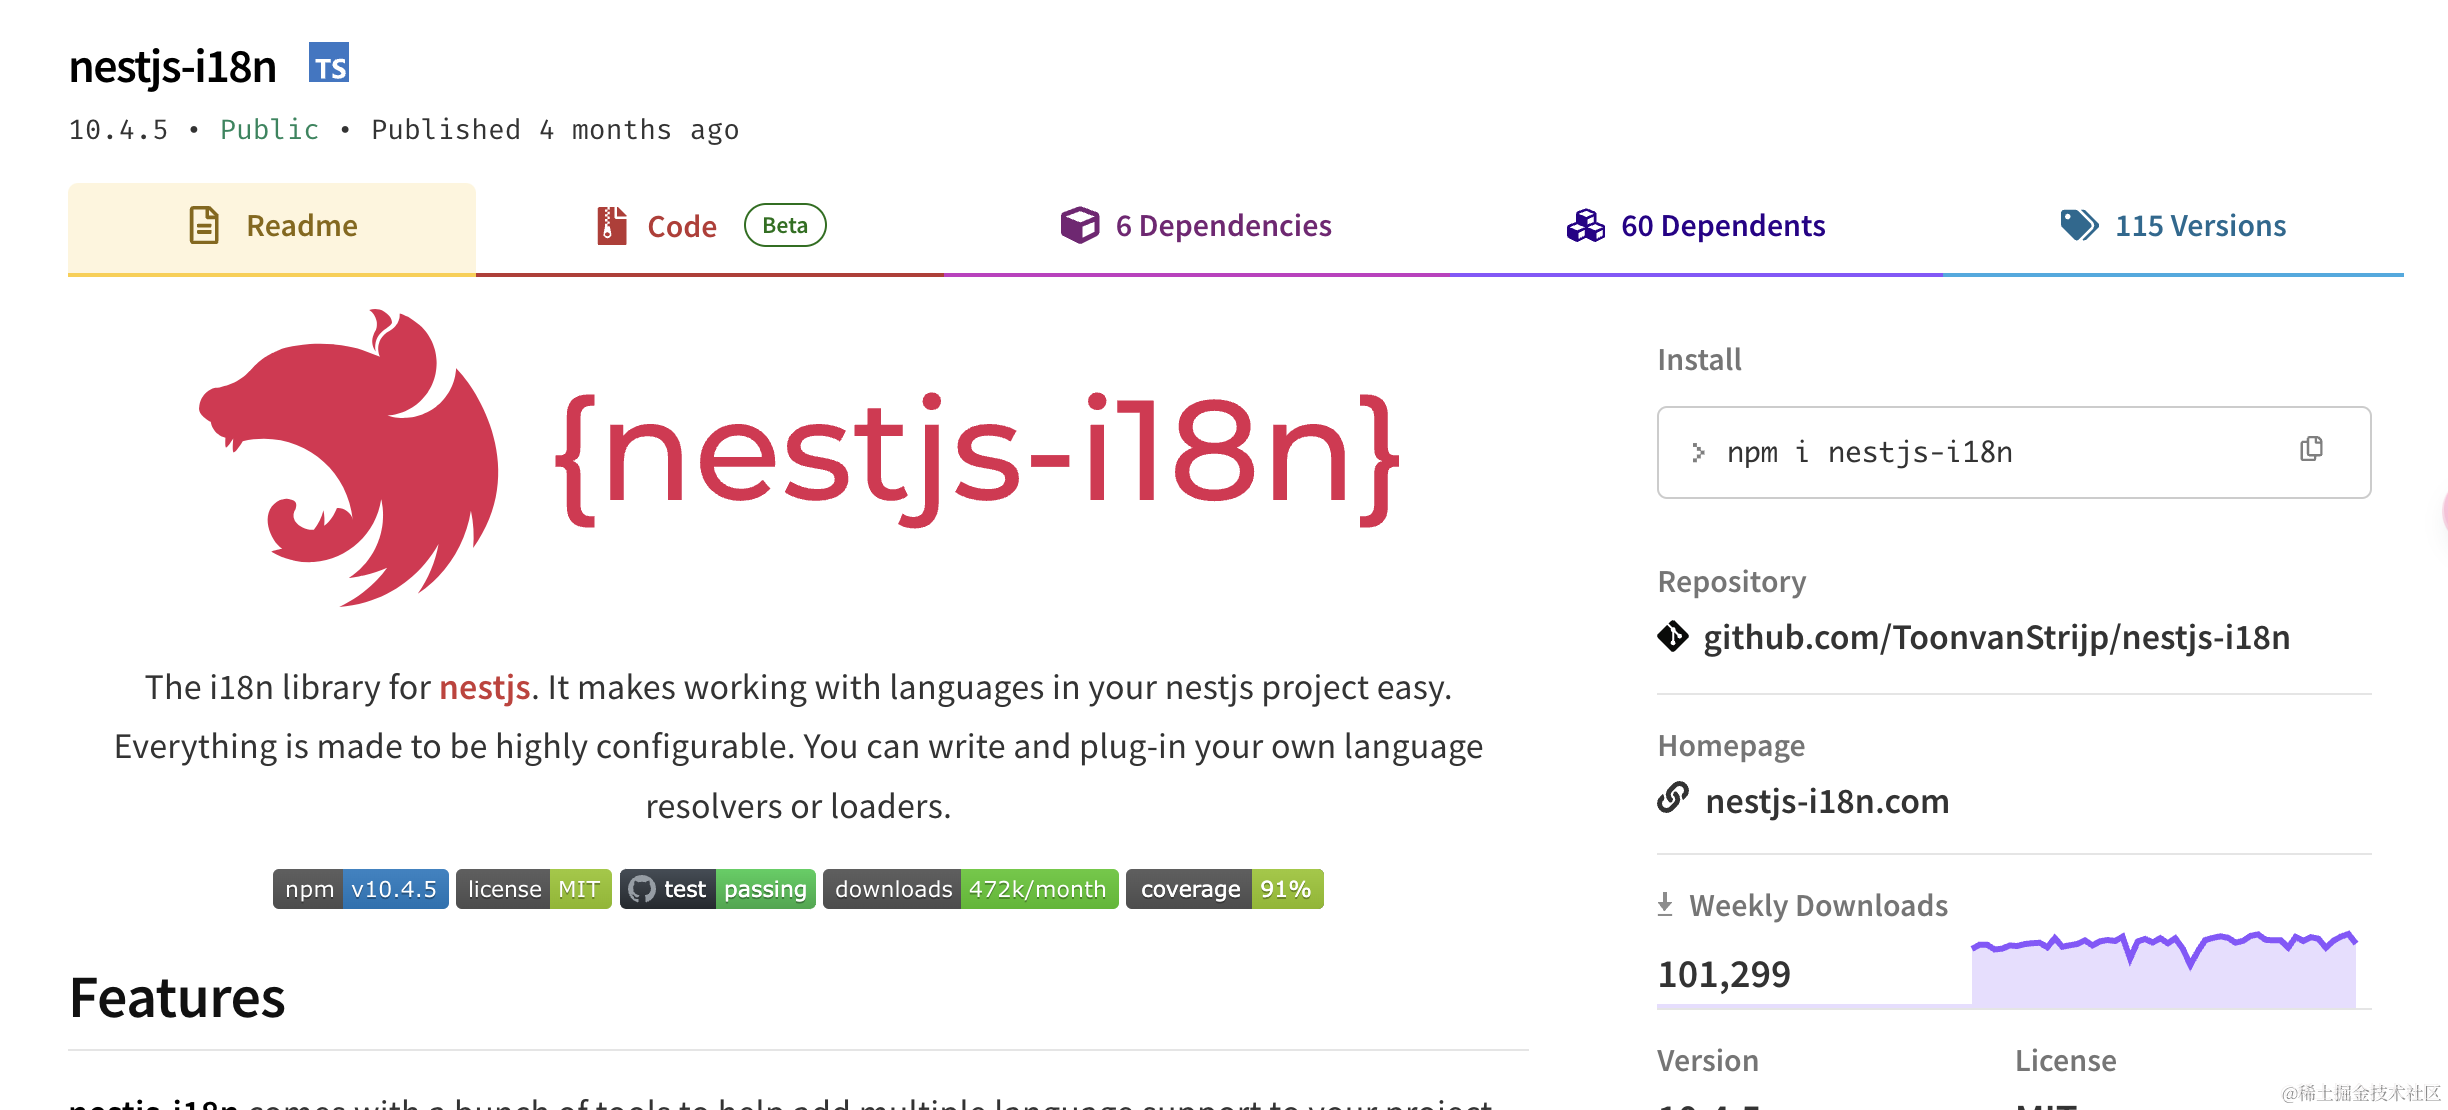Open the 60 Dependents tab

(1722, 226)
